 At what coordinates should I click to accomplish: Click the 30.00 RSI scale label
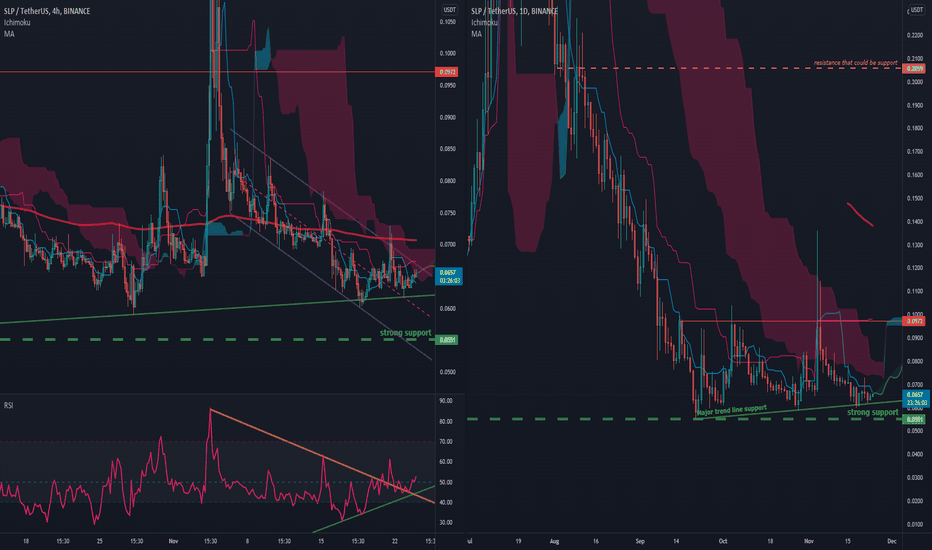pos(446,523)
